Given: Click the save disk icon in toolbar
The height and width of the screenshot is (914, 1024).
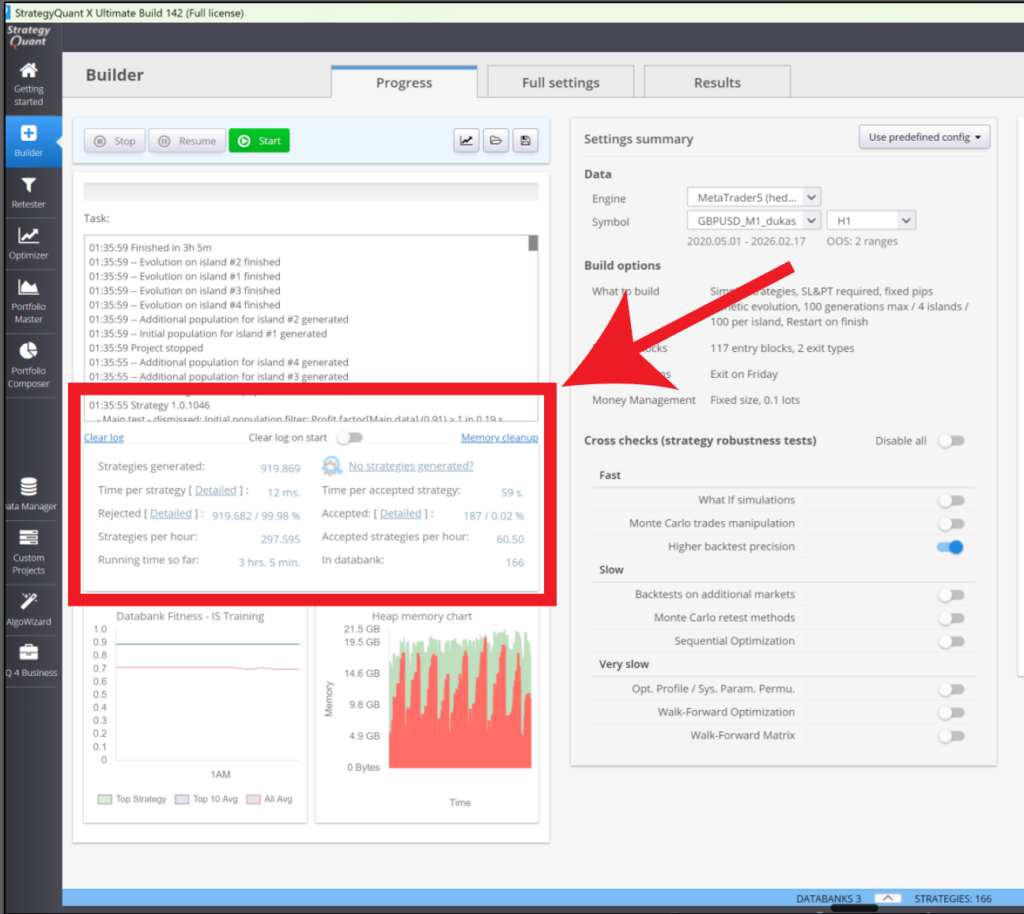Looking at the screenshot, I should click(526, 141).
